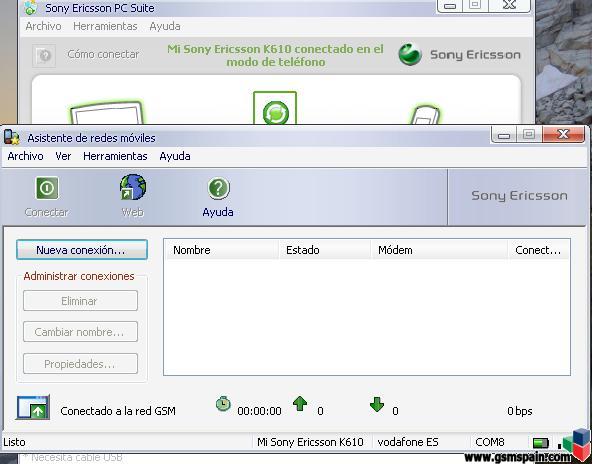Click the phone icon in PC Suite window
The image size is (592, 464).
point(425,115)
